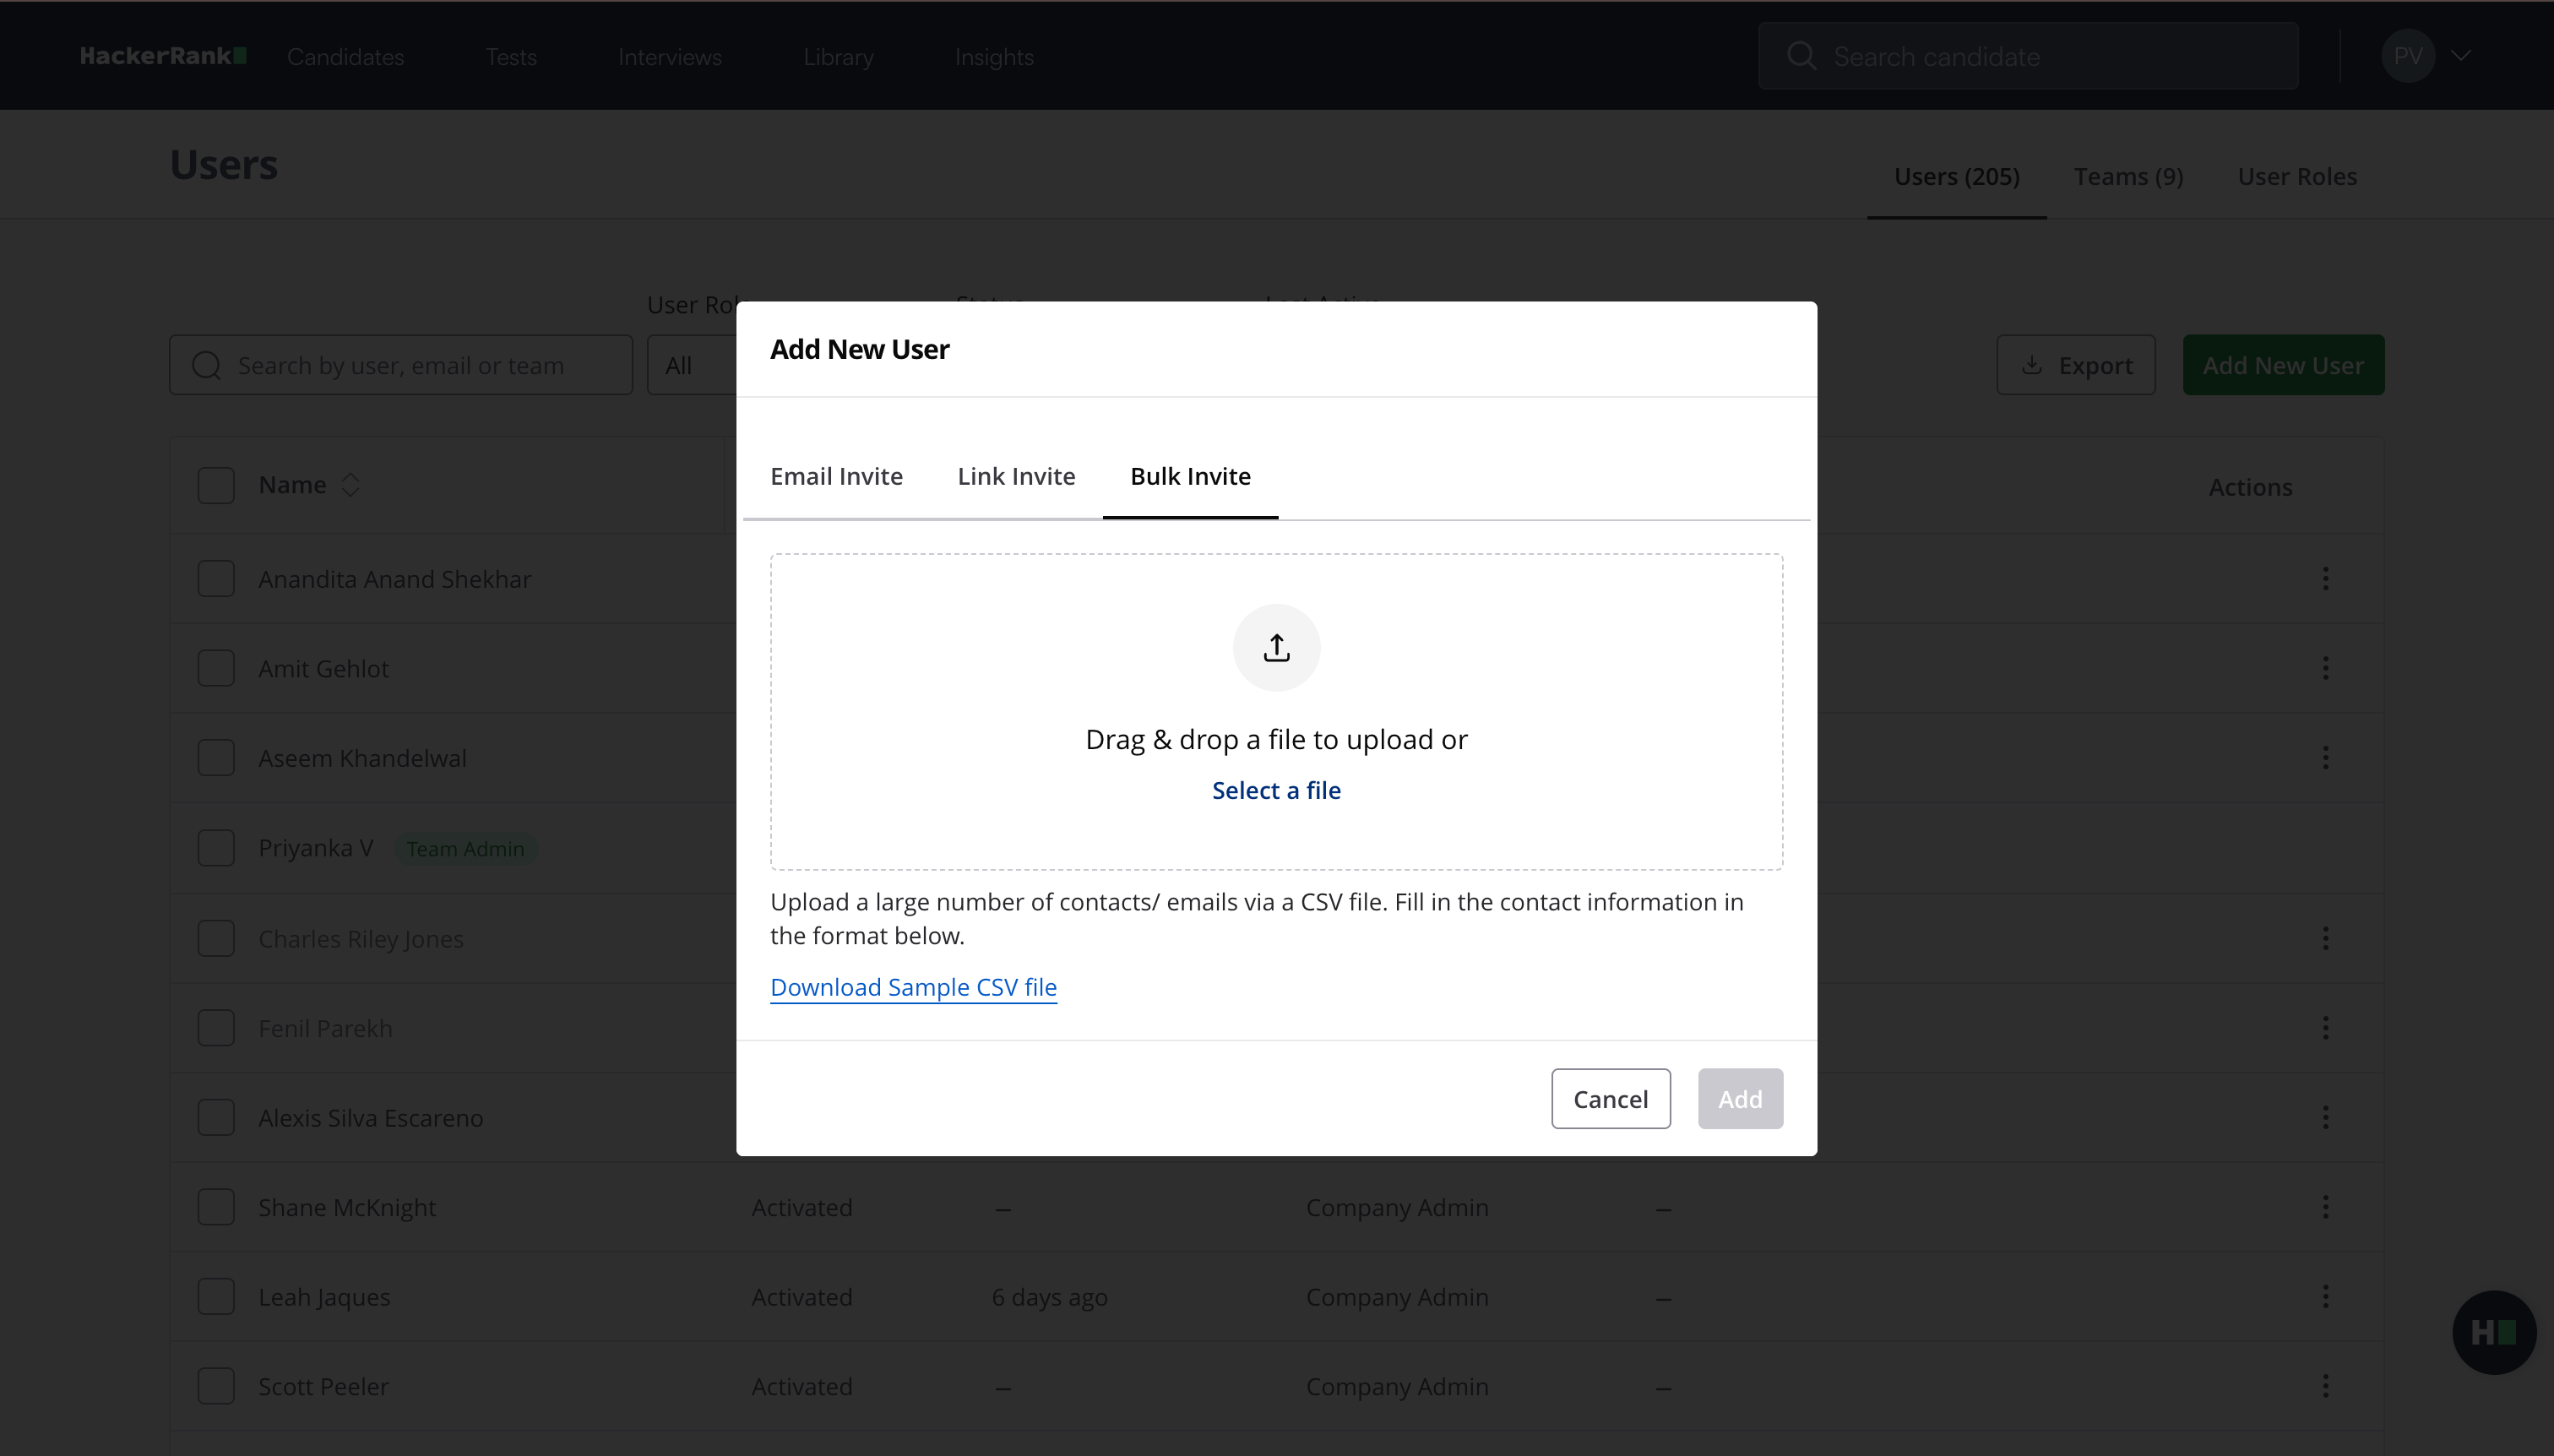Click the PV profile avatar
Image resolution: width=2554 pixels, height=1456 pixels.
pos(2407,56)
